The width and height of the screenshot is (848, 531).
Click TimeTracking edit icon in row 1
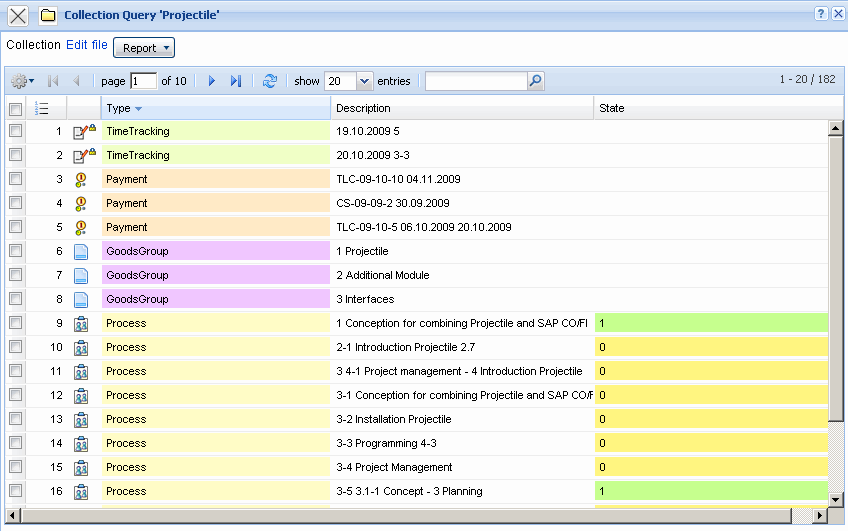point(83,131)
